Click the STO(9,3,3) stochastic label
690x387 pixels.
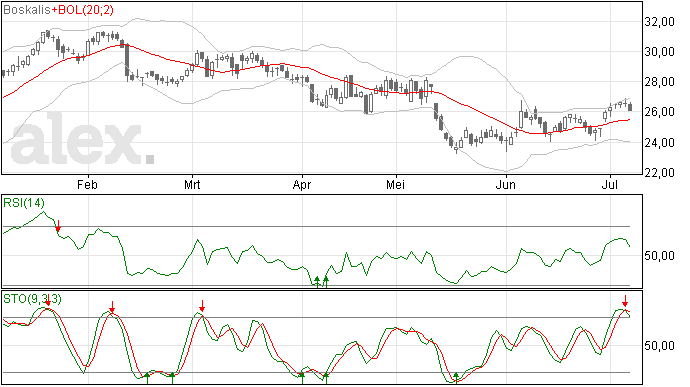(32, 299)
